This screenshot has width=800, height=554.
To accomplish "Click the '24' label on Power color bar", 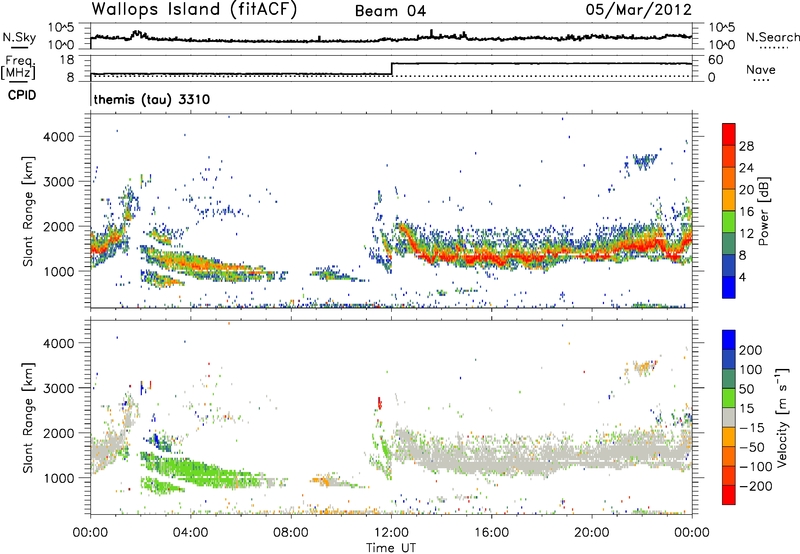I will [746, 168].
